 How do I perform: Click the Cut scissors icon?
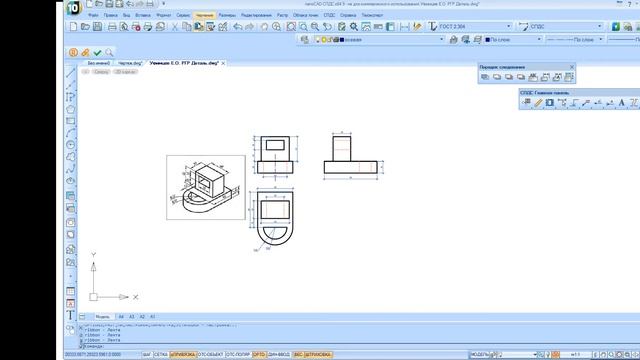coord(175,27)
